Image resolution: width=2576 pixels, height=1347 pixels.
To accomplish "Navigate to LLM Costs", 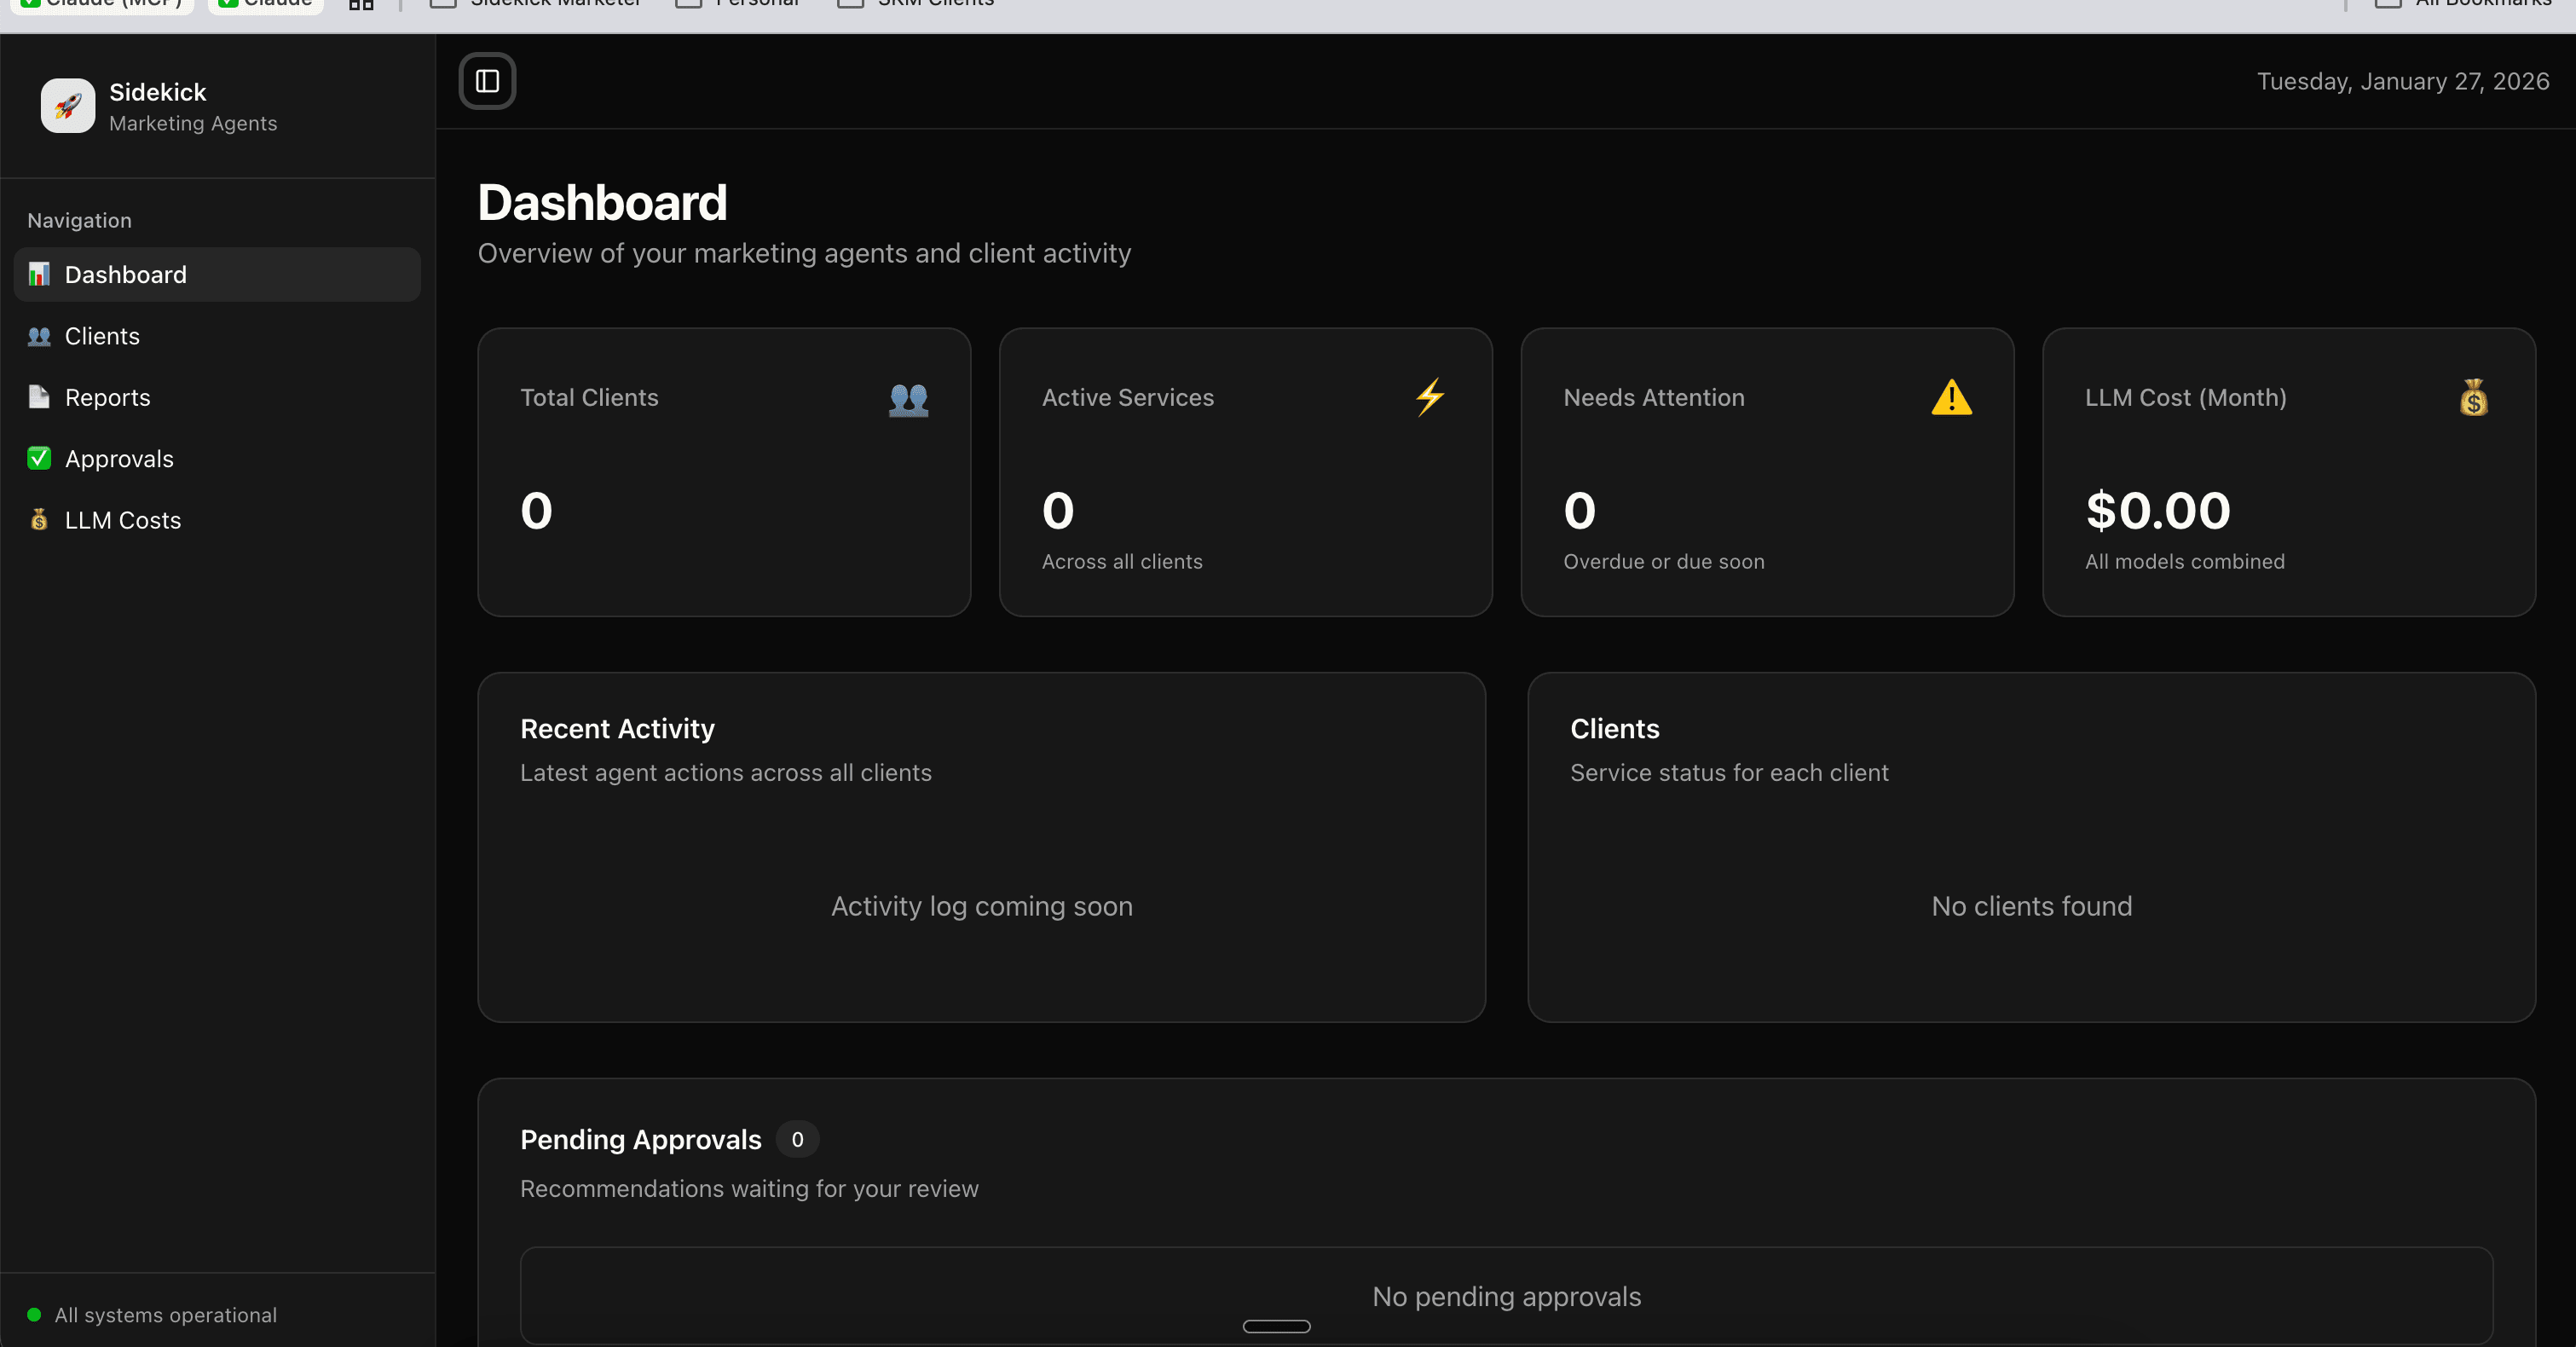I will pos(122,520).
